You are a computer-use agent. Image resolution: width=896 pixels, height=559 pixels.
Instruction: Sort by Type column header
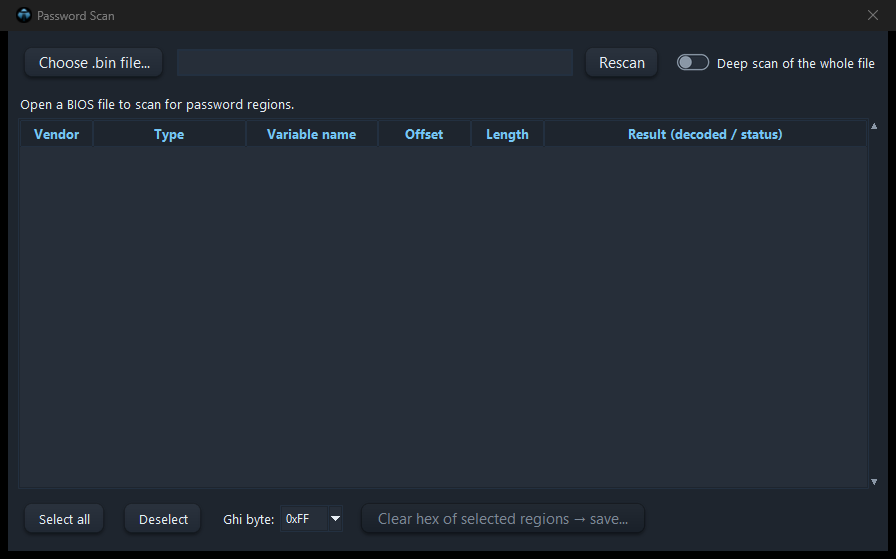pos(169,134)
